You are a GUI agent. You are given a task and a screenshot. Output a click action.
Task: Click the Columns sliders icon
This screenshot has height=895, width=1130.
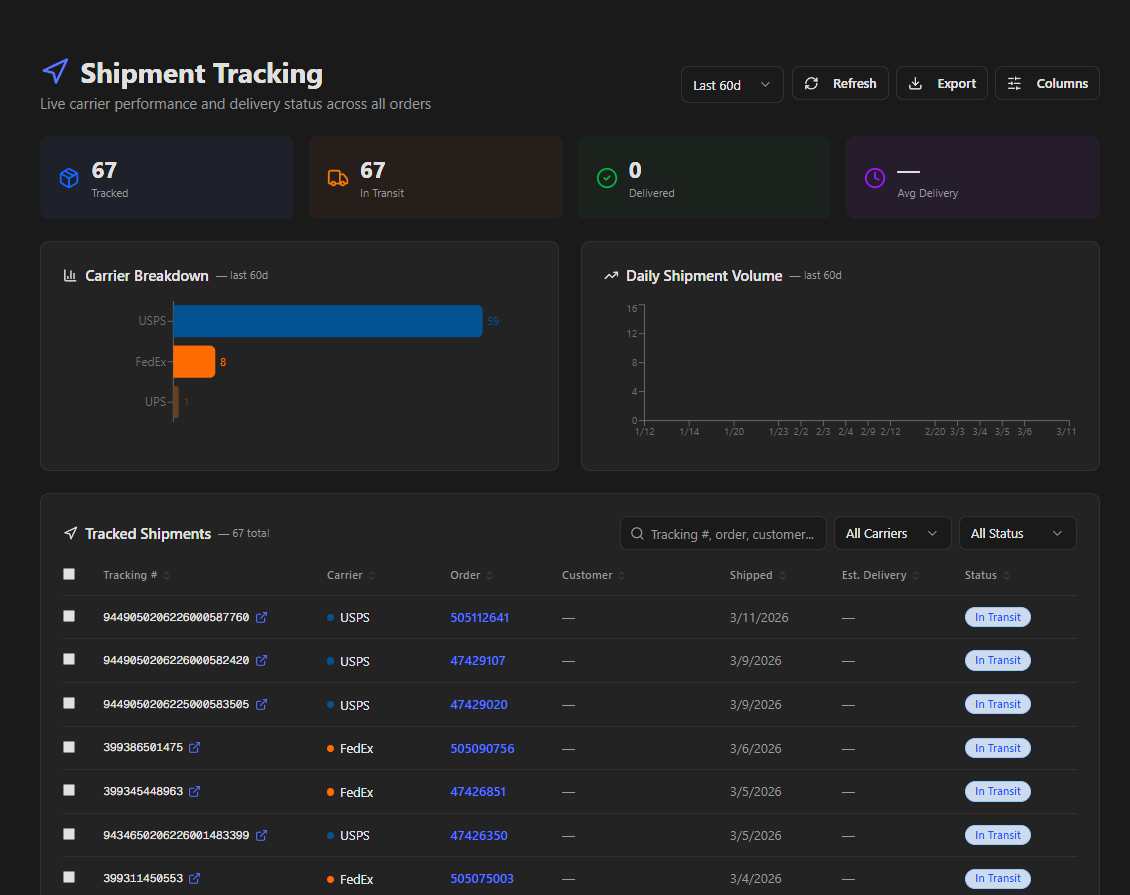coord(1014,84)
